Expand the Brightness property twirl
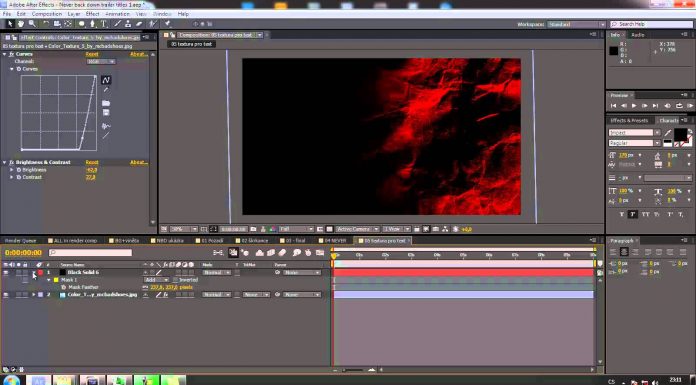Screen dimensions: 696x385 coord(12,170)
